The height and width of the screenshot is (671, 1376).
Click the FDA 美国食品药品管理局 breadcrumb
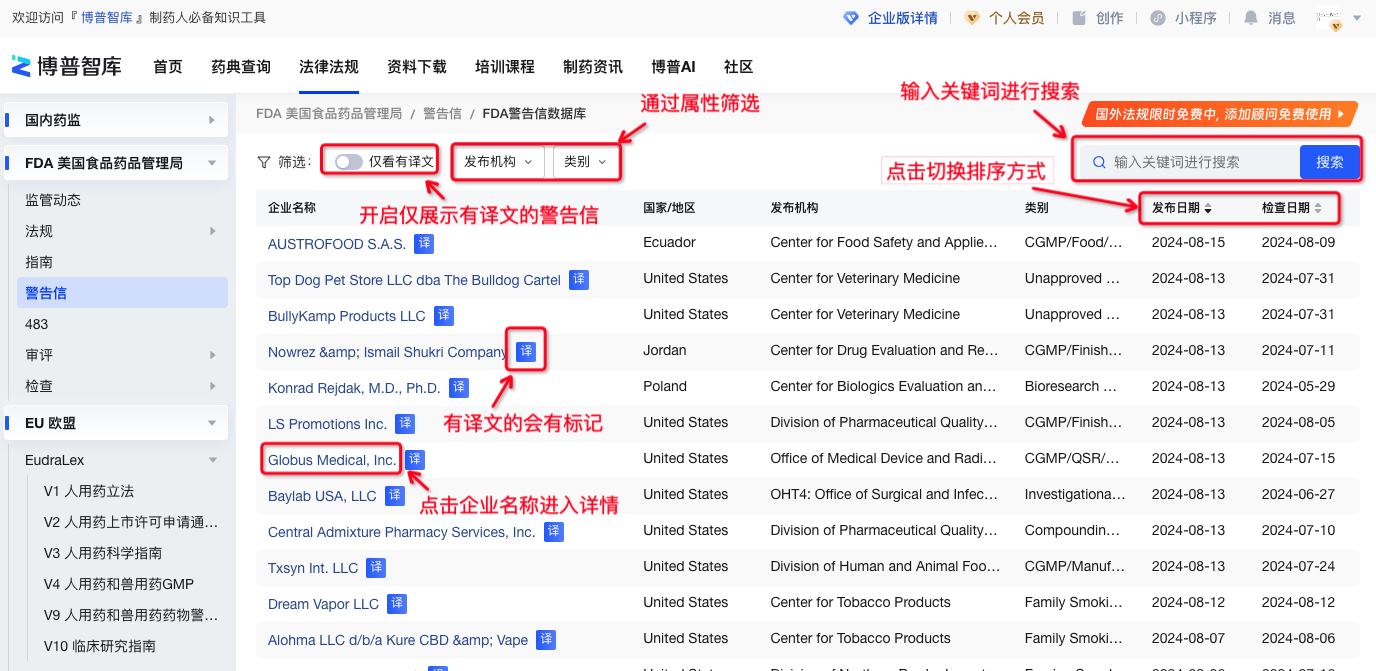(329, 114)
